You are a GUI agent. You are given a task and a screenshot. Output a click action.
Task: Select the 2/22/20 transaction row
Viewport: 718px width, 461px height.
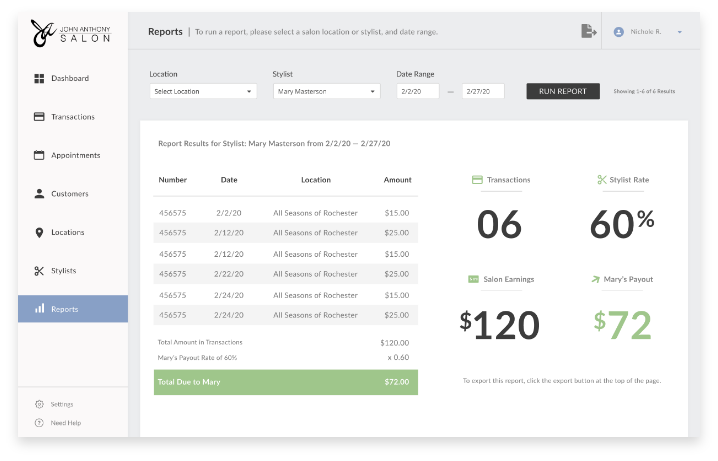285,274
